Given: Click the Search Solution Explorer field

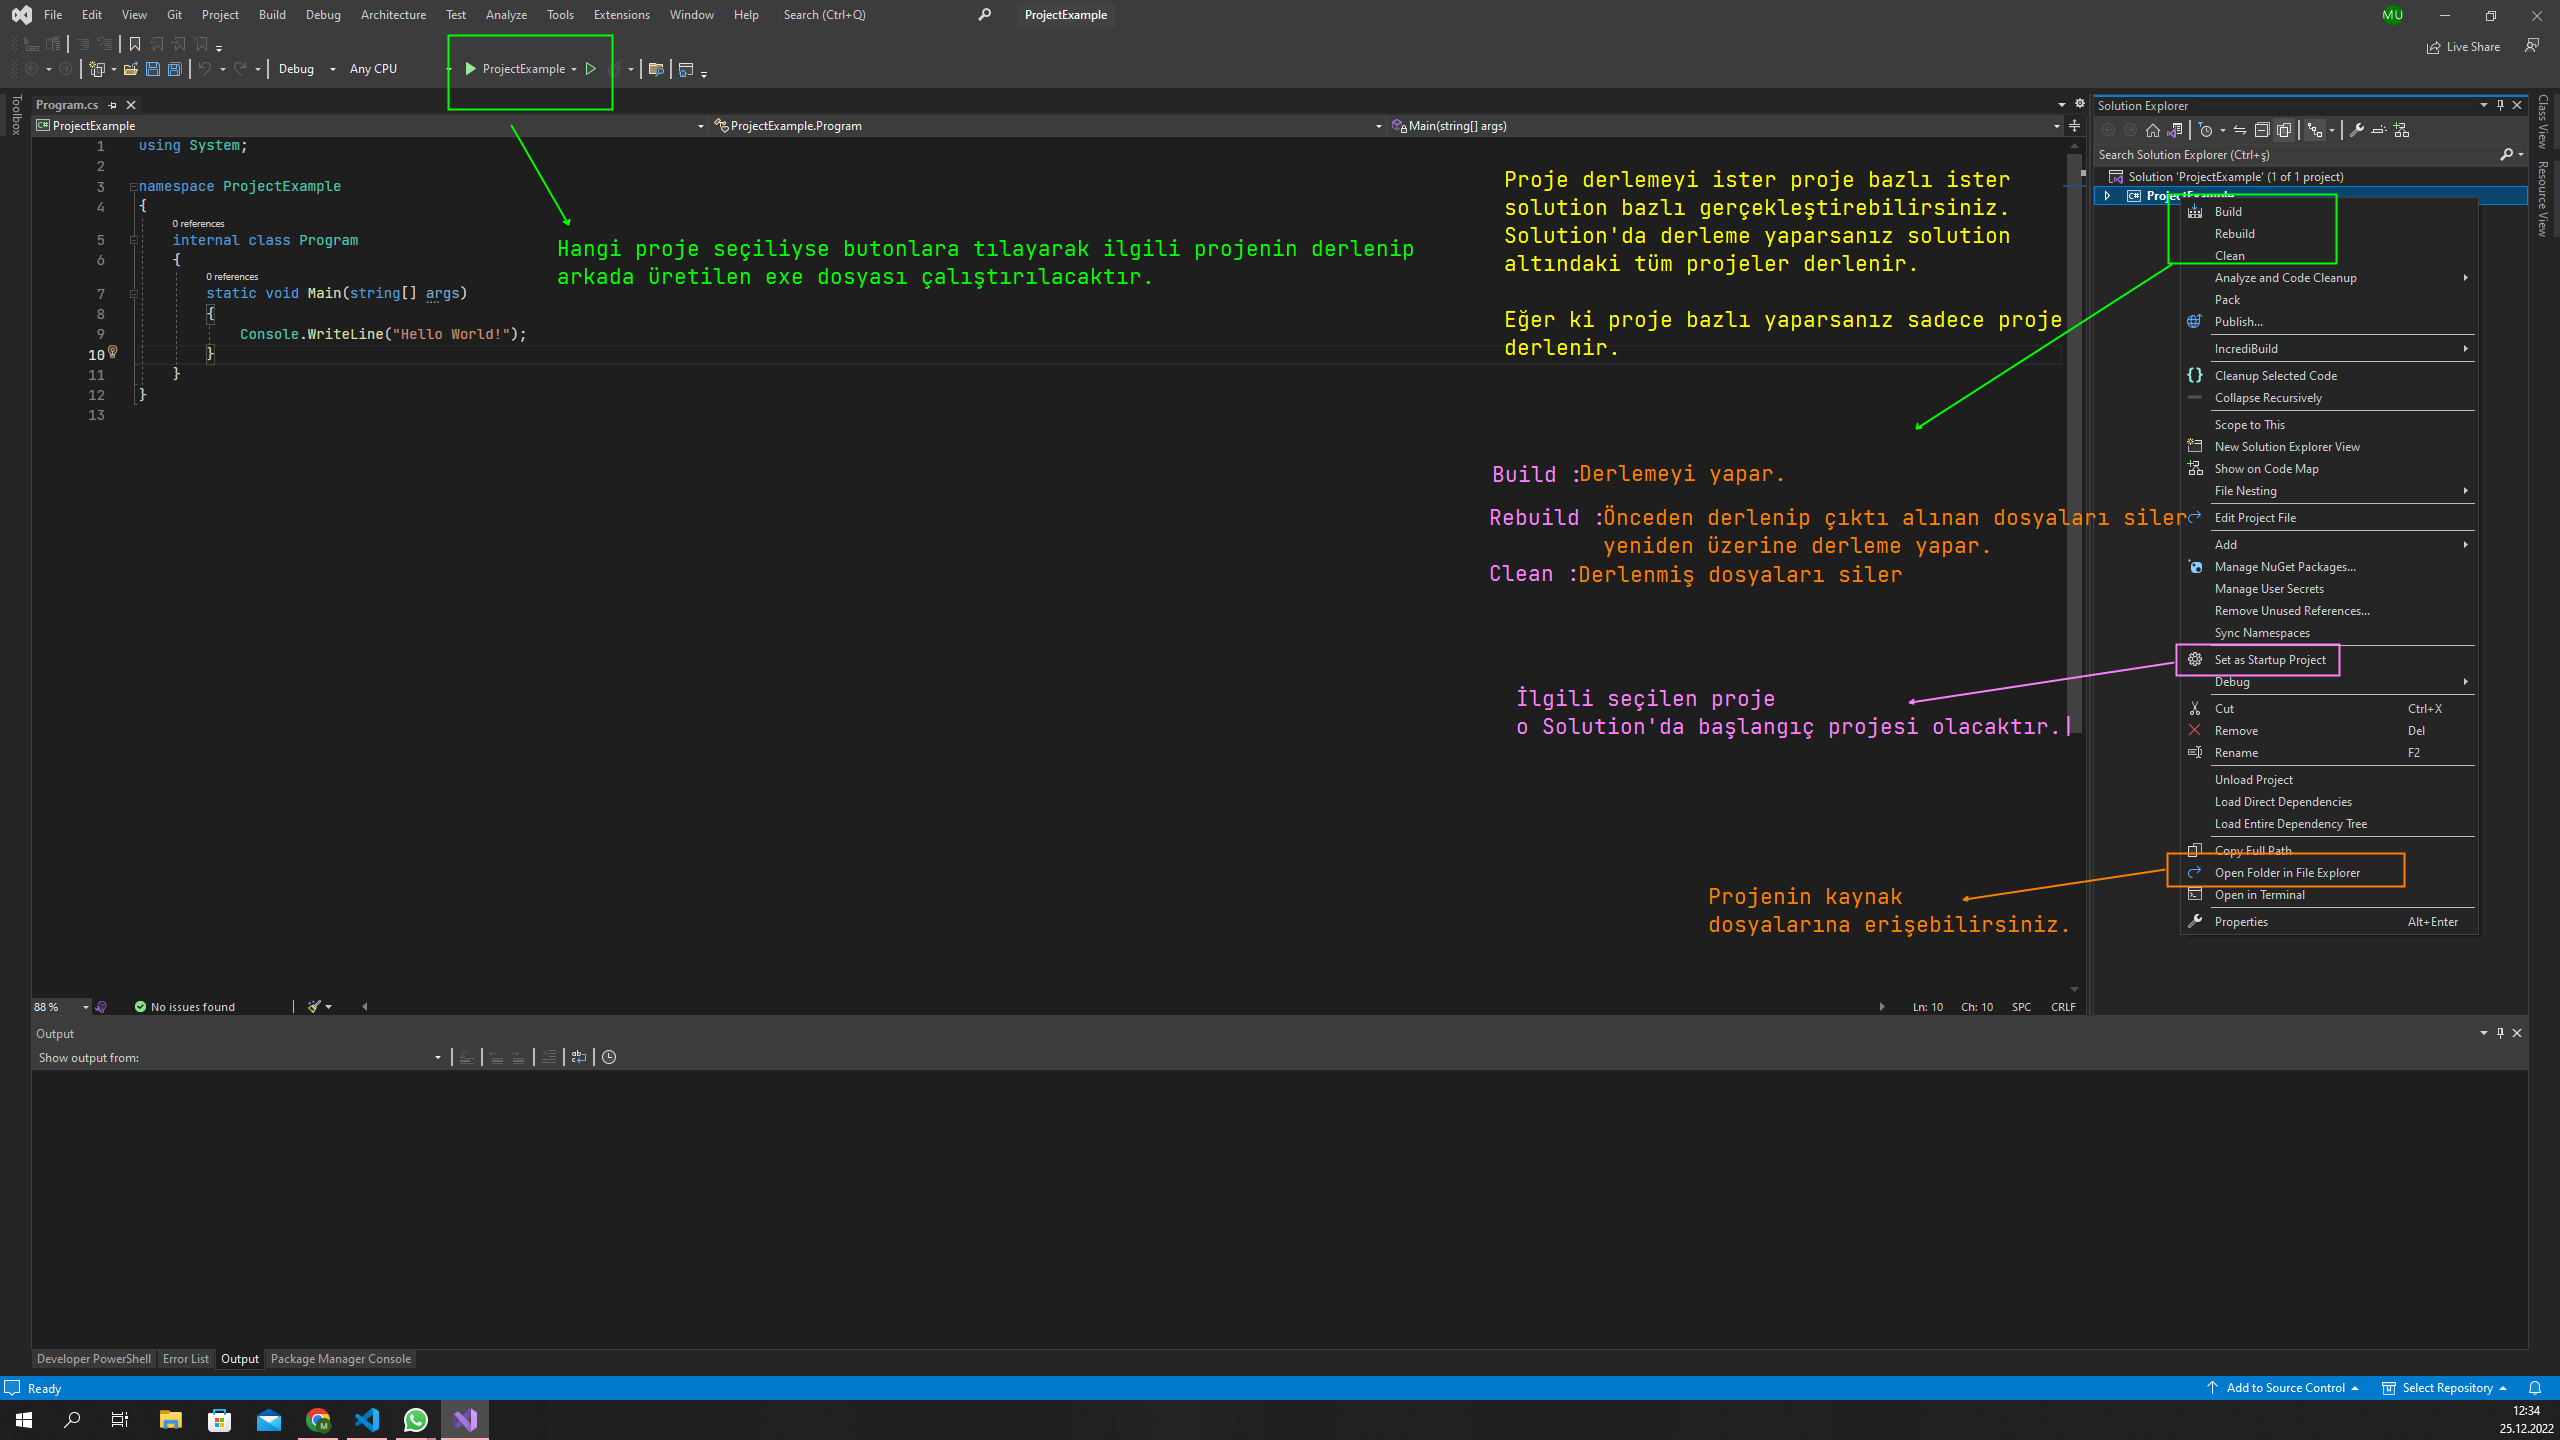Looking at the screenshot, I should [2296, 155].
